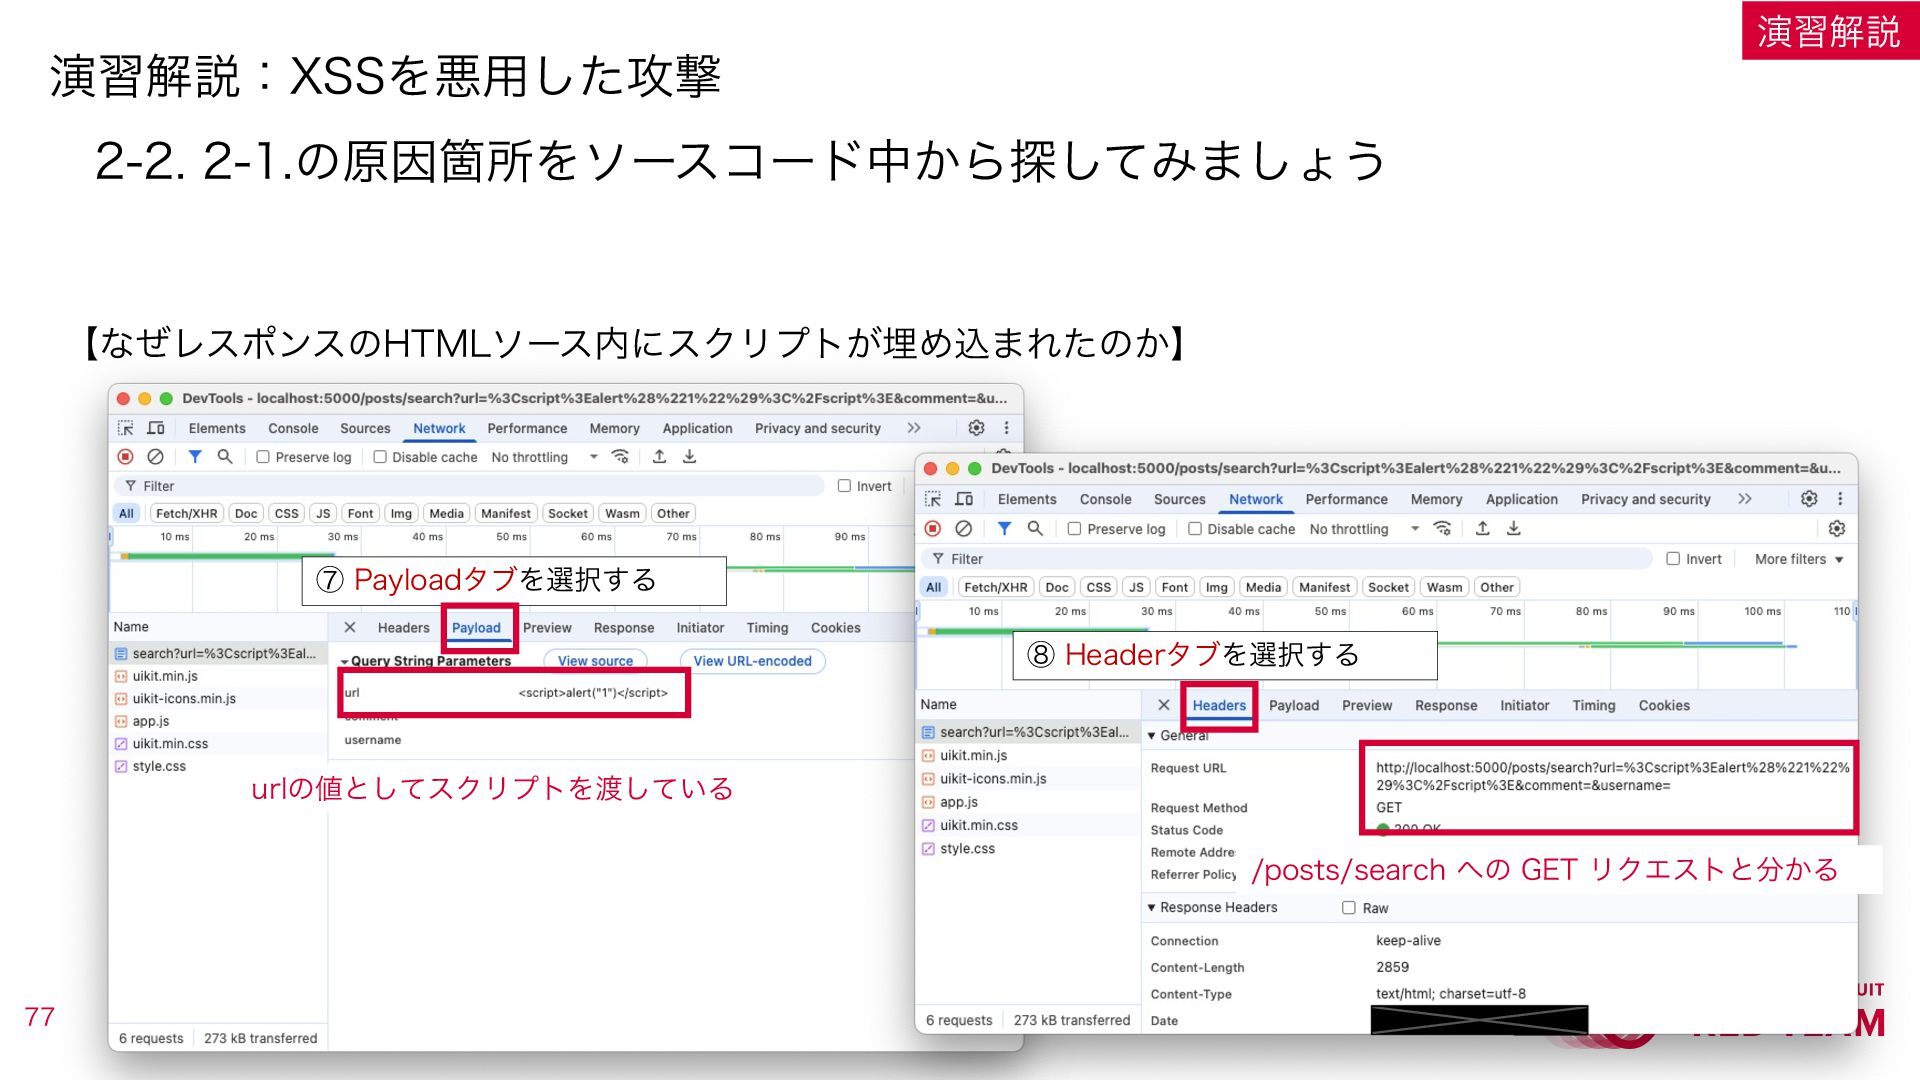The width and height of the screenshot is (1920, 1080).
Task: Enable Preserve log in left DevTools window
Action: [263, 457]
